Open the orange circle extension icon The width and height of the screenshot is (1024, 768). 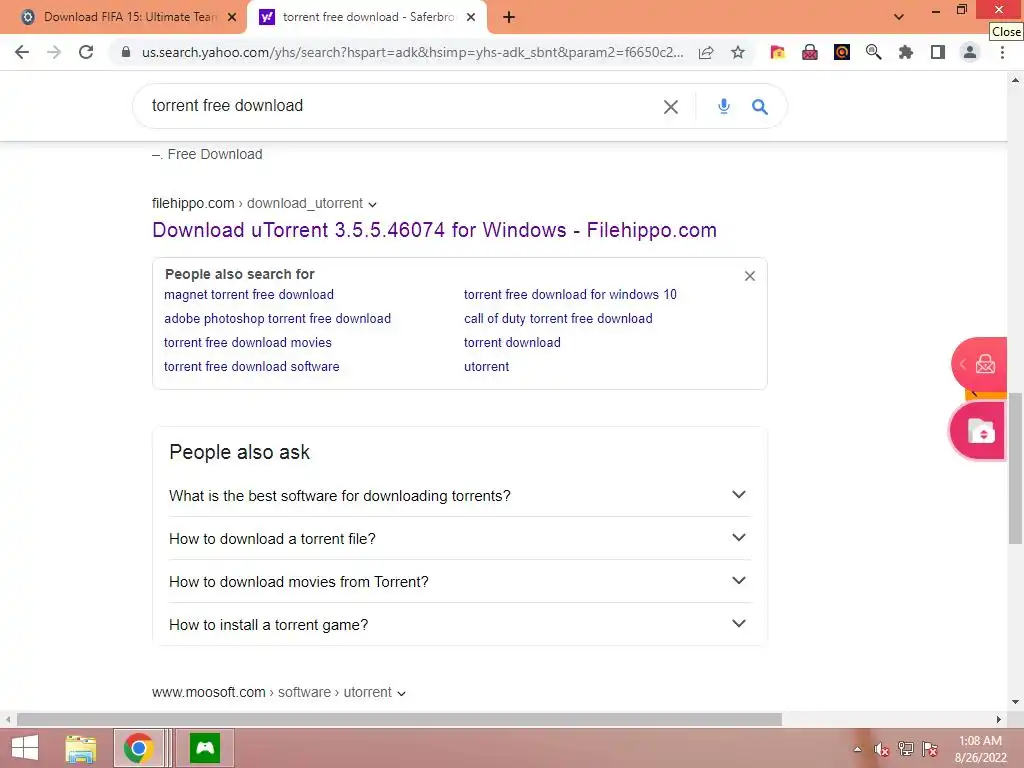[x=842, y=52]
